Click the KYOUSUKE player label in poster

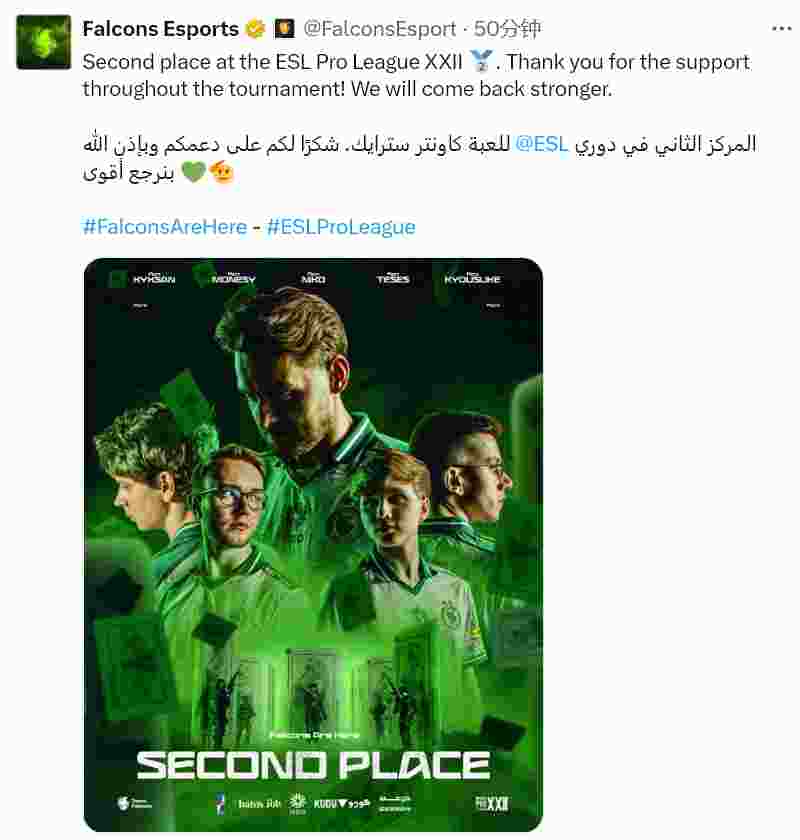[472, 278]
